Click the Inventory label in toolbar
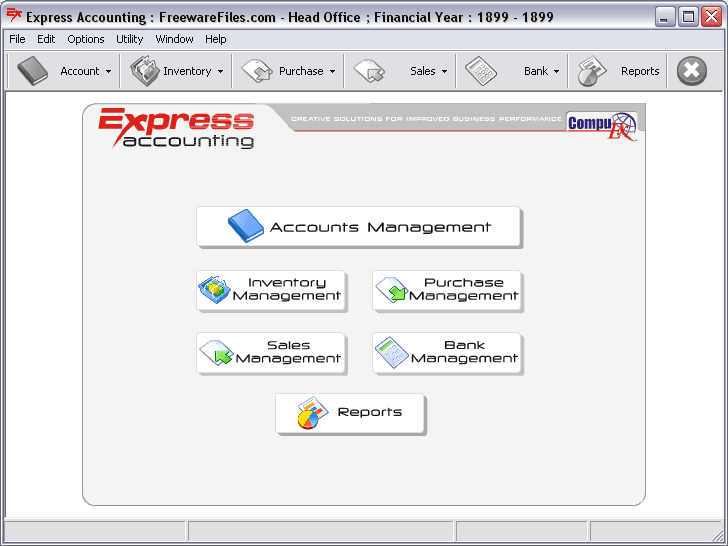 (x=187, y=71)
